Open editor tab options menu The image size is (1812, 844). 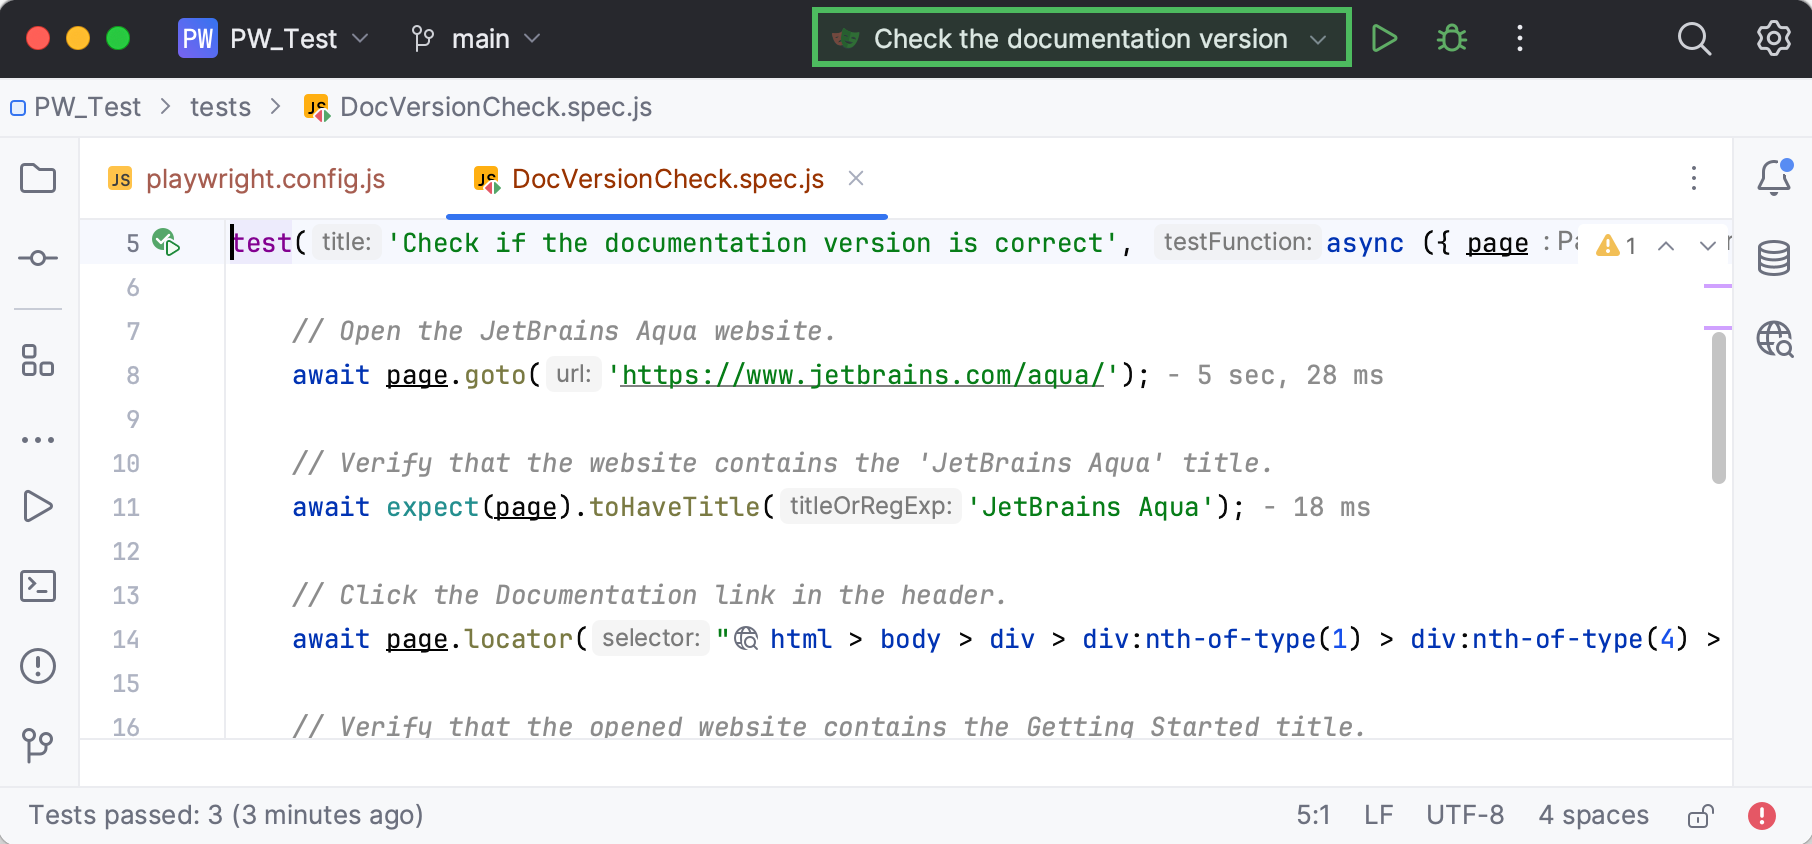(1694, 178)
